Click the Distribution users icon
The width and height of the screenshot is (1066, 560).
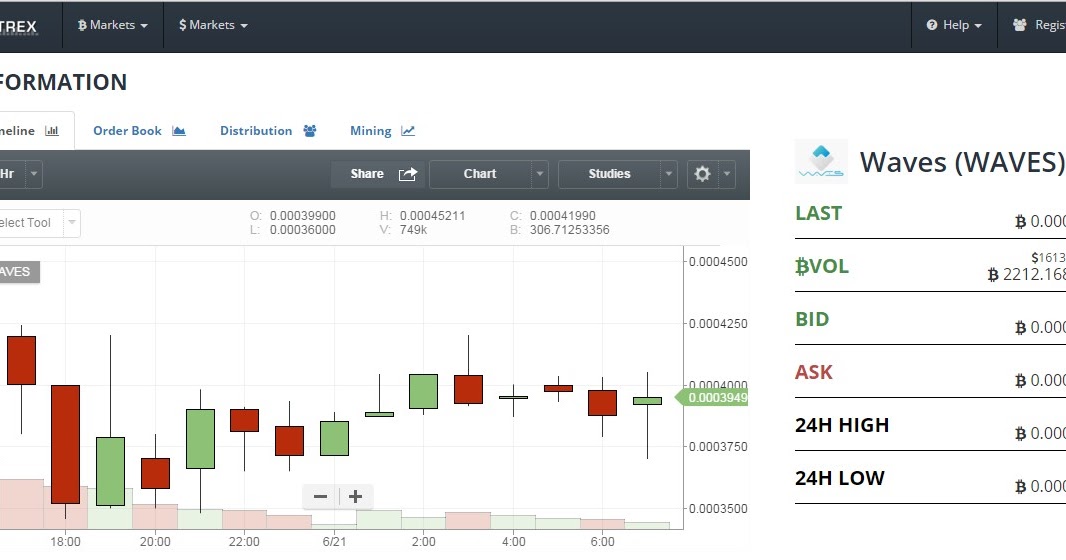310,130
